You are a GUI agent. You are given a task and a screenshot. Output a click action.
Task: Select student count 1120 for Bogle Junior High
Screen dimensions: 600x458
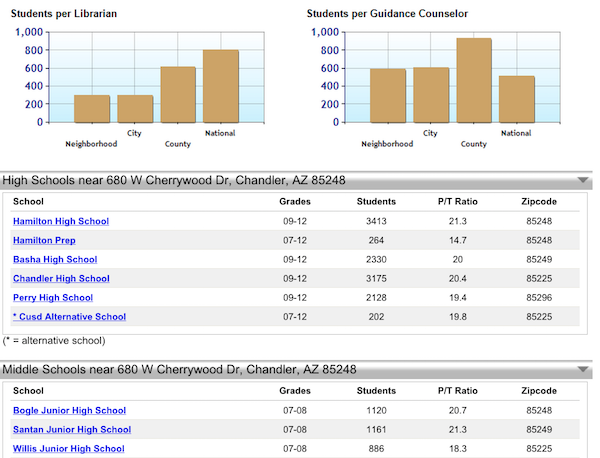[x=376, y=411]
